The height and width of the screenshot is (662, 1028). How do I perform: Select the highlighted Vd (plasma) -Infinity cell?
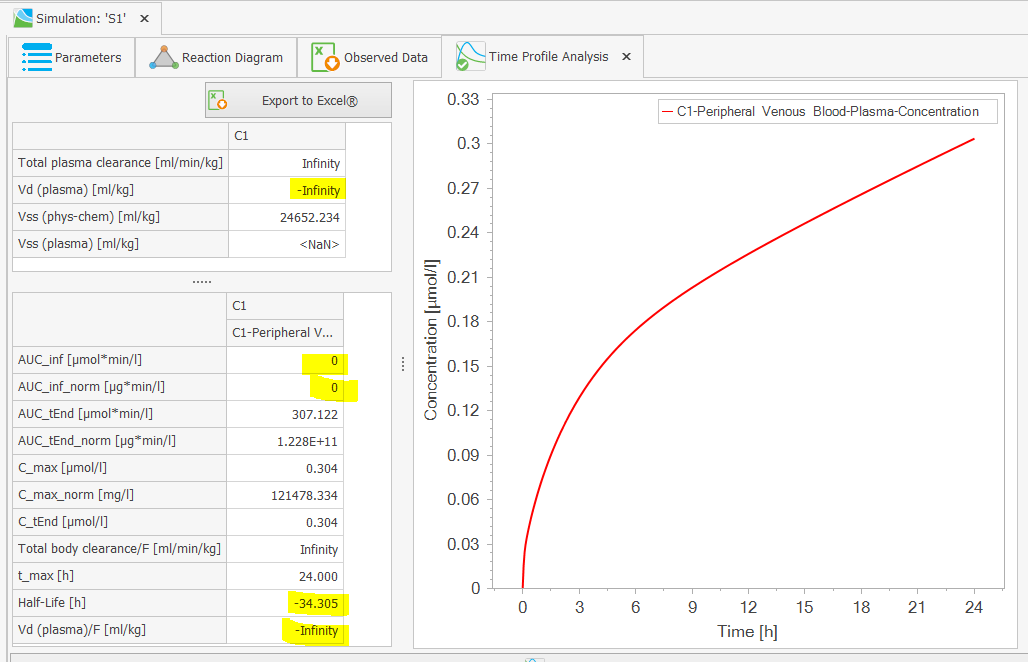(x=318, y=189)
